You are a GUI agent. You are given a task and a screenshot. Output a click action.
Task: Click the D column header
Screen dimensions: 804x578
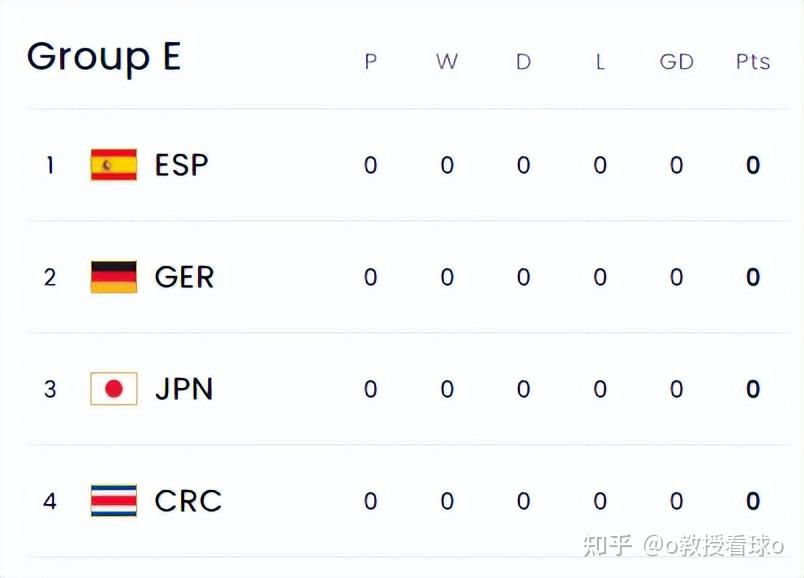[x=523, y=62]
